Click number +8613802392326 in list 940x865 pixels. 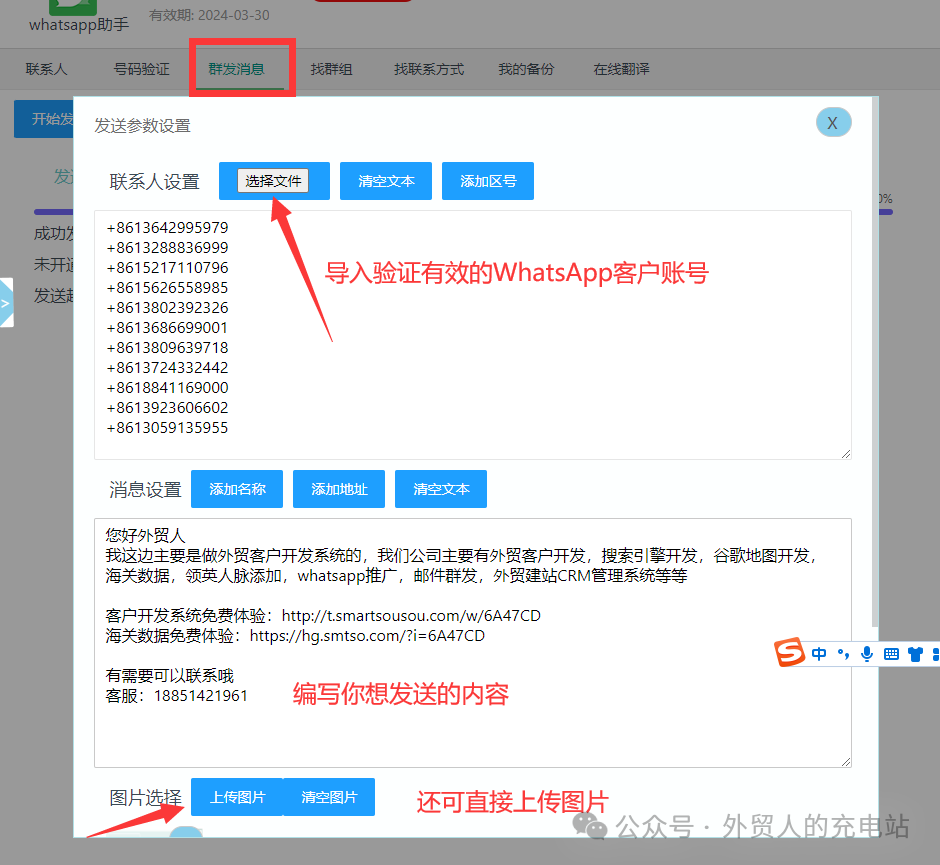tap(167, 308)
